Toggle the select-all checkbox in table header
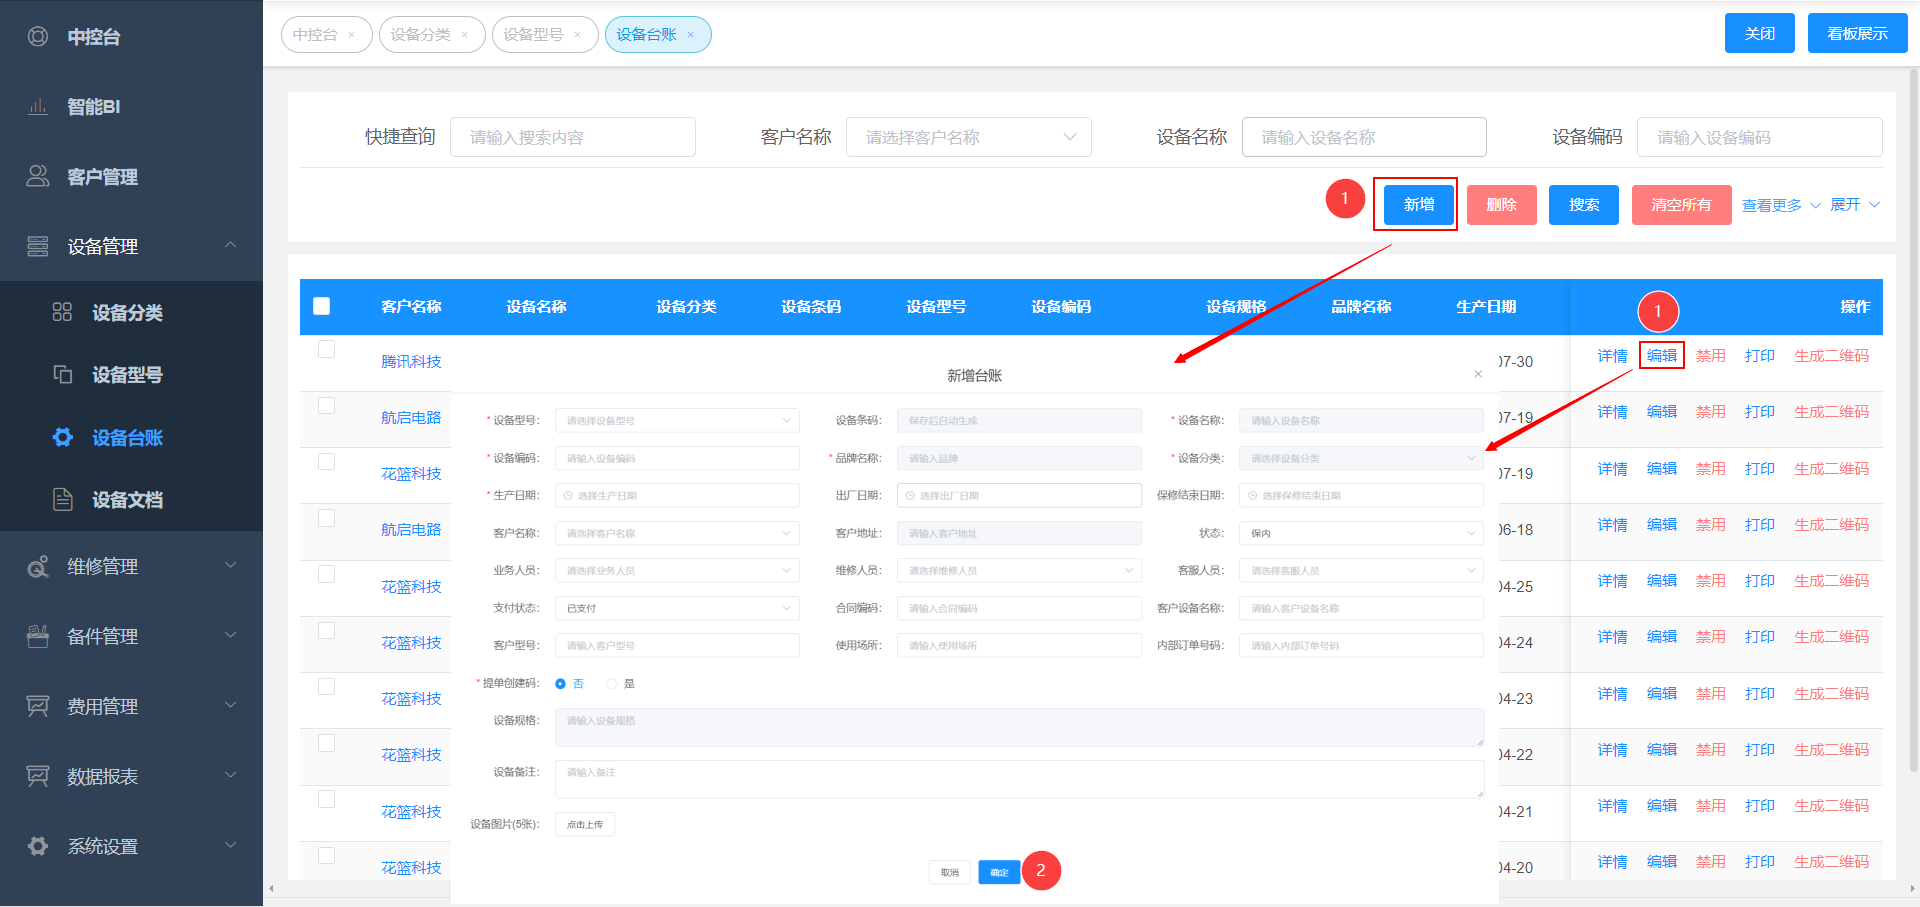Screen dimensions: 1920x907 pos(321,306)
